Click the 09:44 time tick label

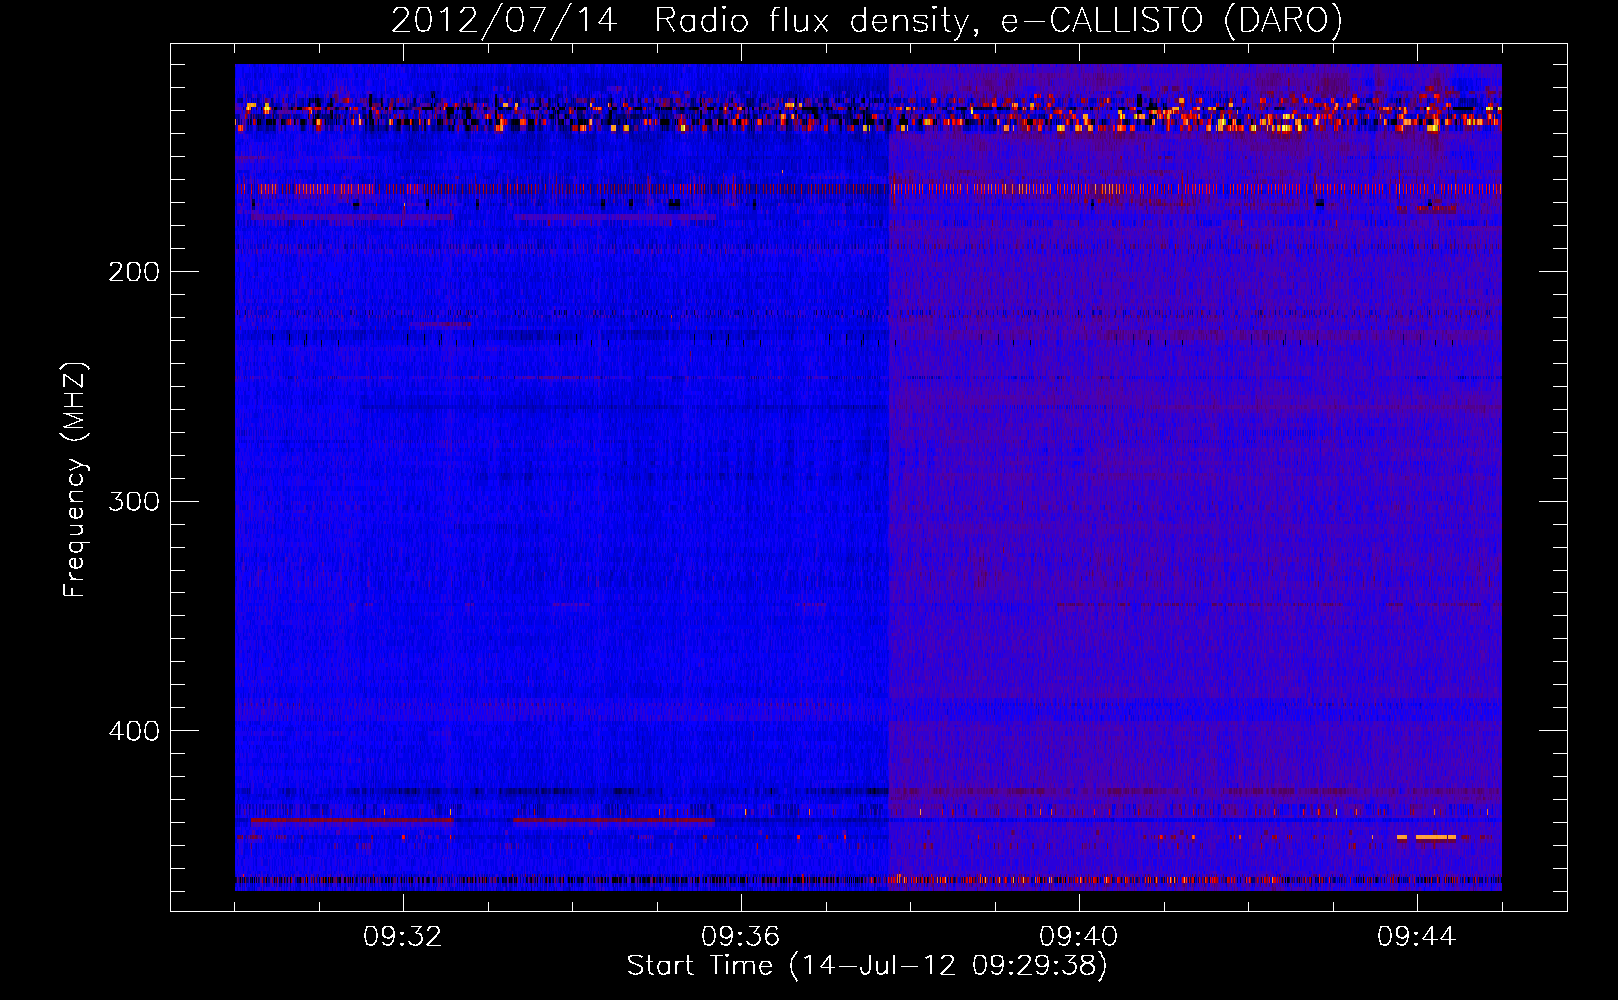(1417, 936)
